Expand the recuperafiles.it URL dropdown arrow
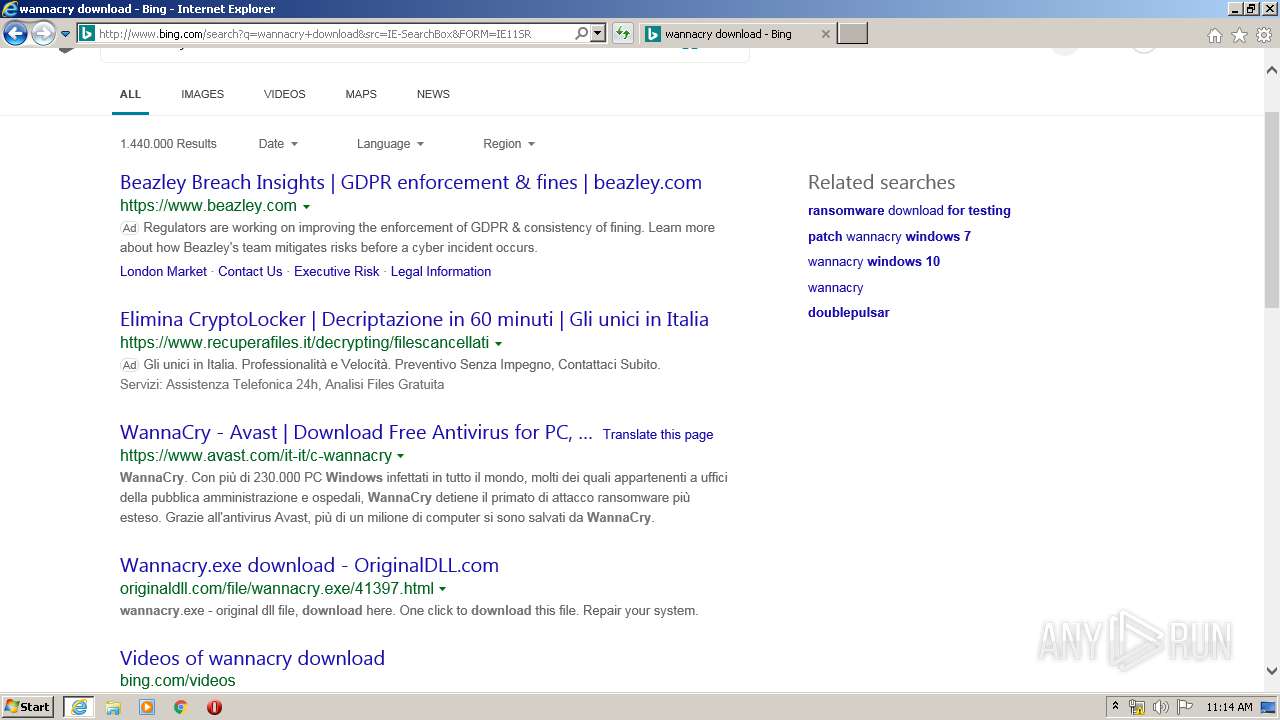Viewport: 1280px width, 720px height. tap(498, 344)
